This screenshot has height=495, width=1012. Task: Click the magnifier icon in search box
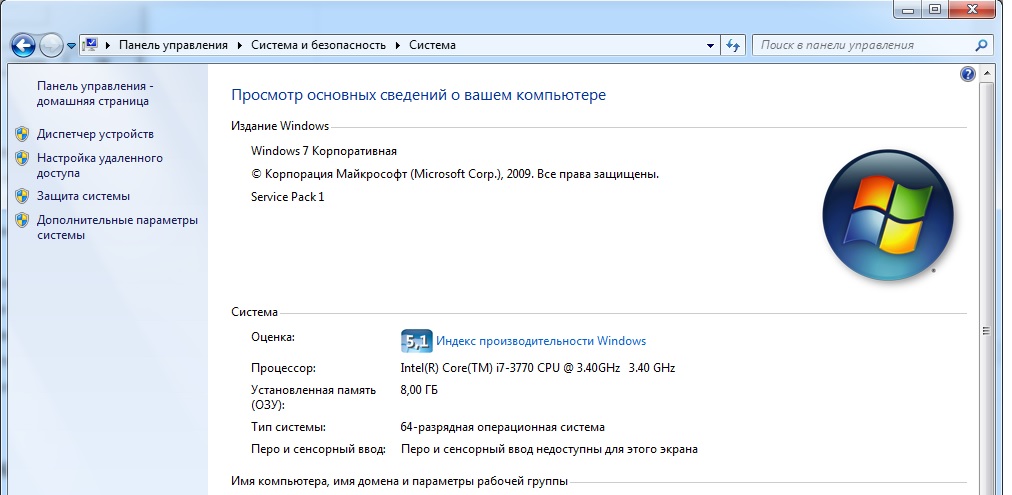981,45
